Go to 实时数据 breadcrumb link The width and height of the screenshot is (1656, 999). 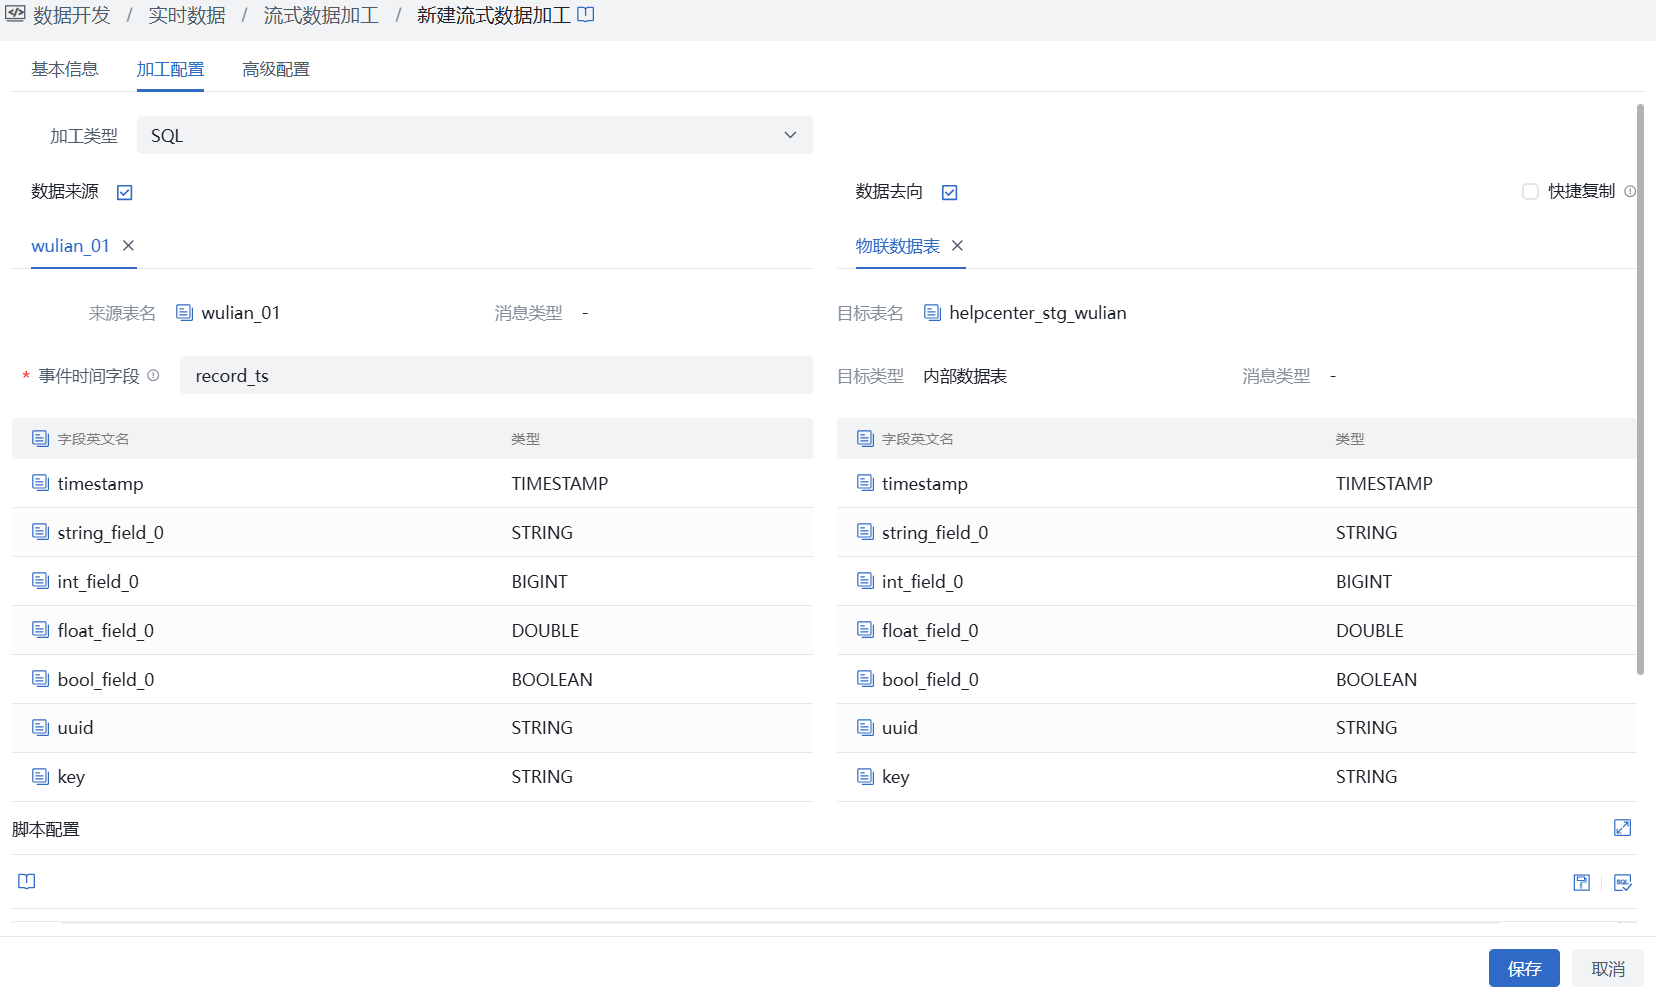pyautogui.click(x=187, y=15)
